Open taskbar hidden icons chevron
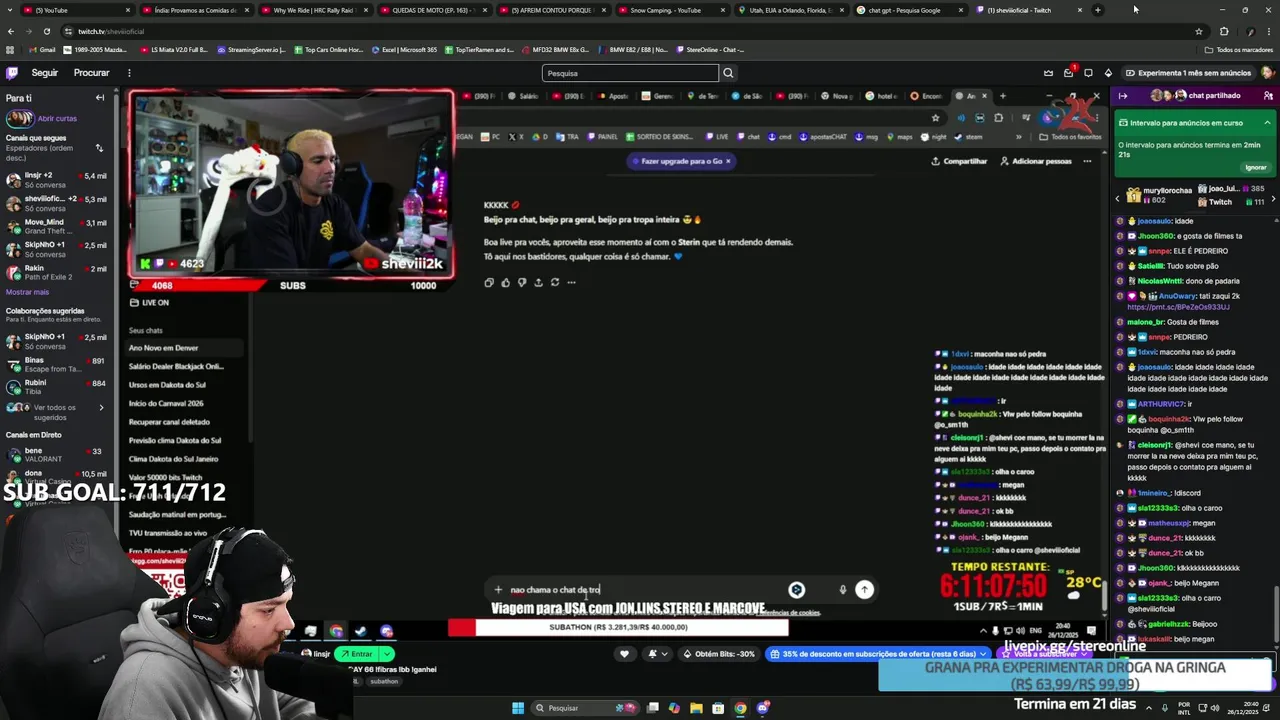Image resolution: width=1280 pixels, height=720 pixels. tap(1151, 708)
